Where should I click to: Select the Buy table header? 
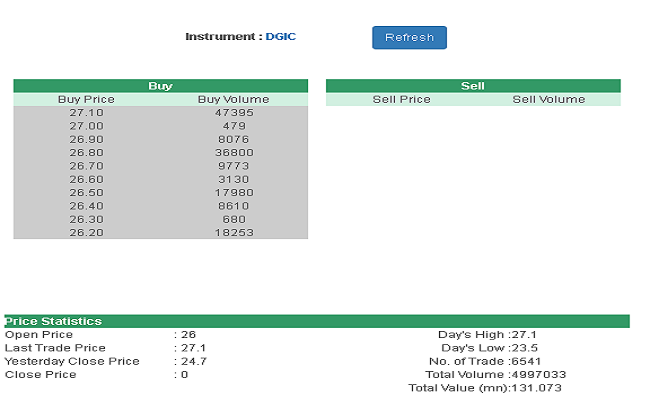(160, 86)
